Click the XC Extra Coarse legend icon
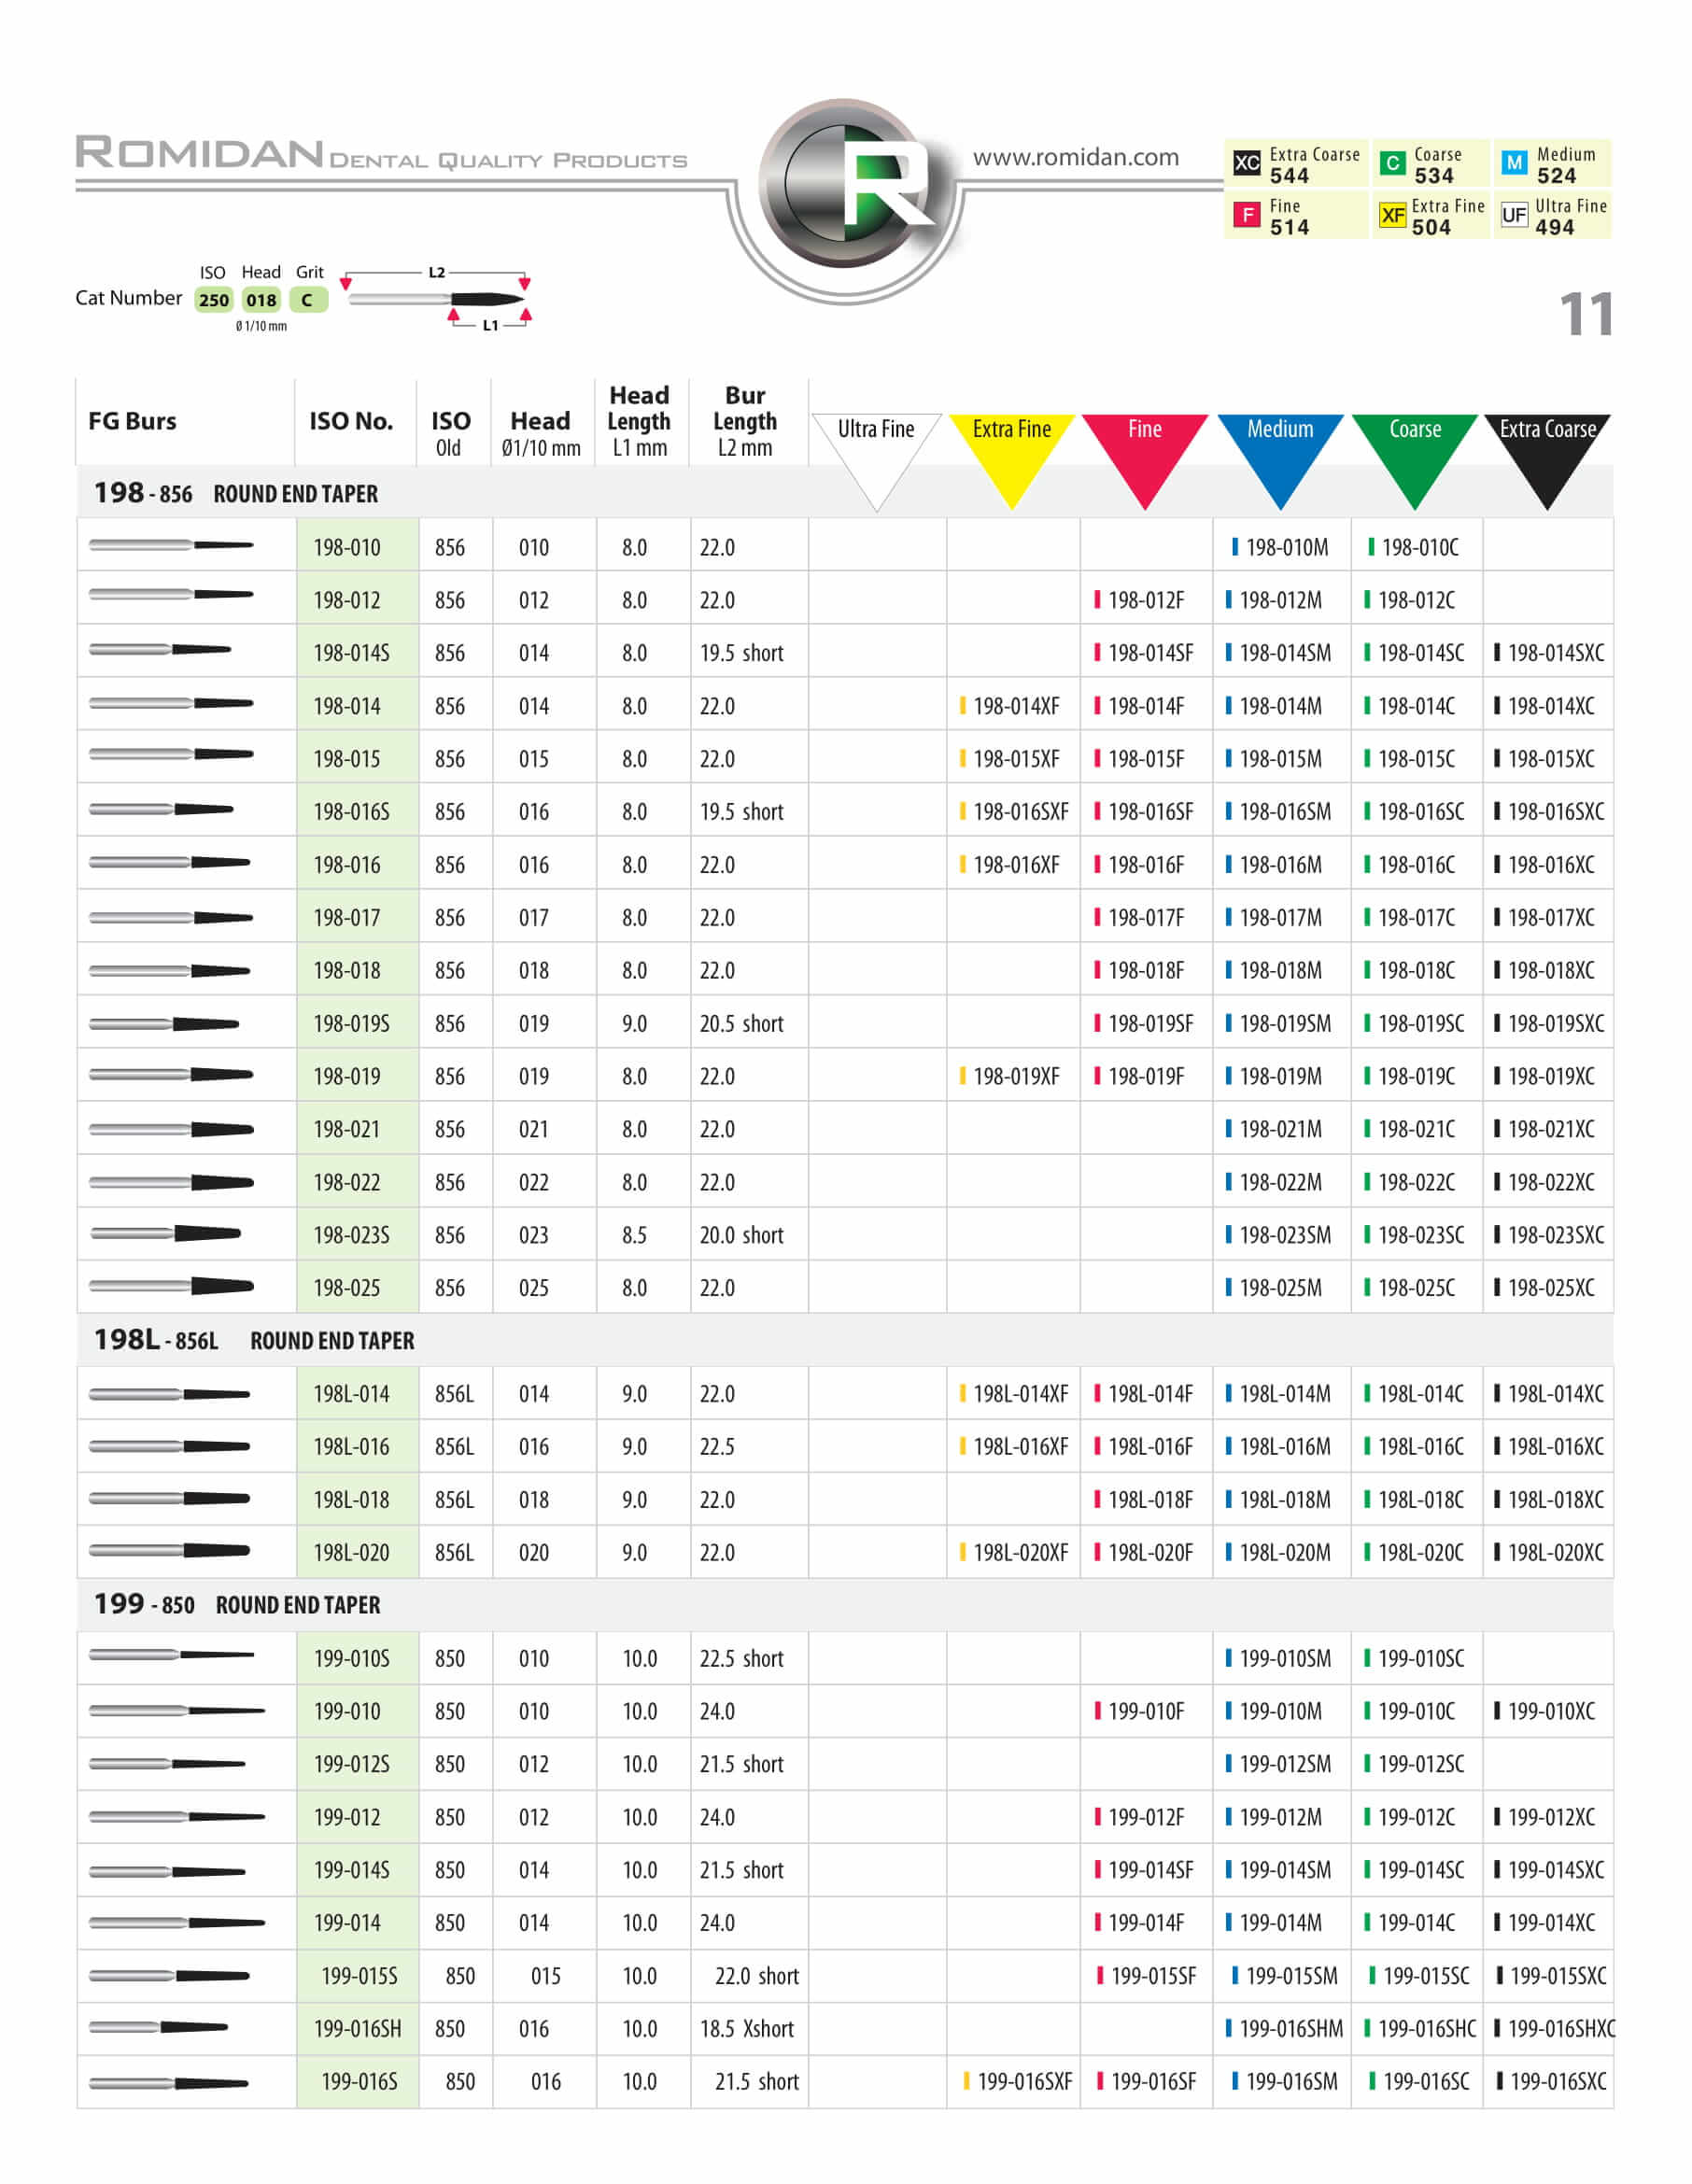The width and height of the screenshot is (1692, 2184). [x=1246, y=163]
